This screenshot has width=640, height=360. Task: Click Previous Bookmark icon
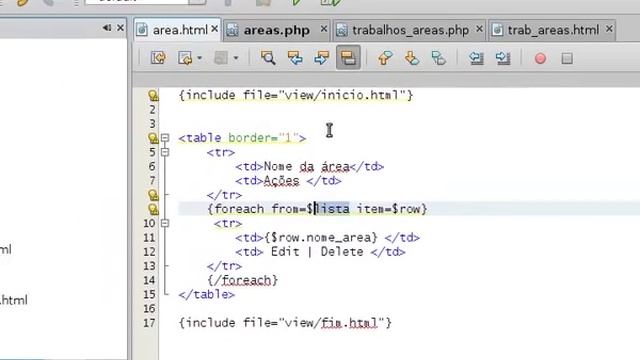(385, 58)
